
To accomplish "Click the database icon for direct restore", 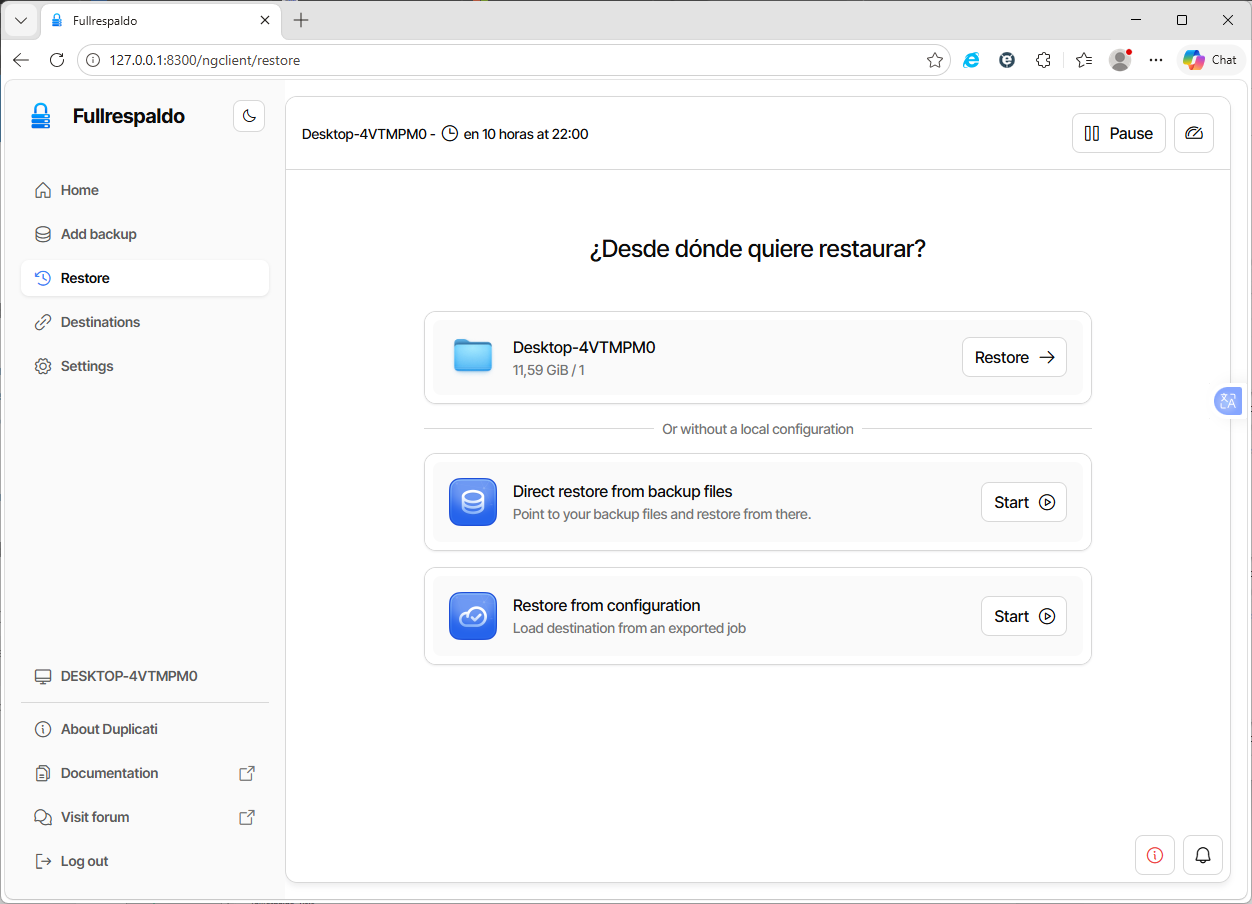I will [473, 502].
